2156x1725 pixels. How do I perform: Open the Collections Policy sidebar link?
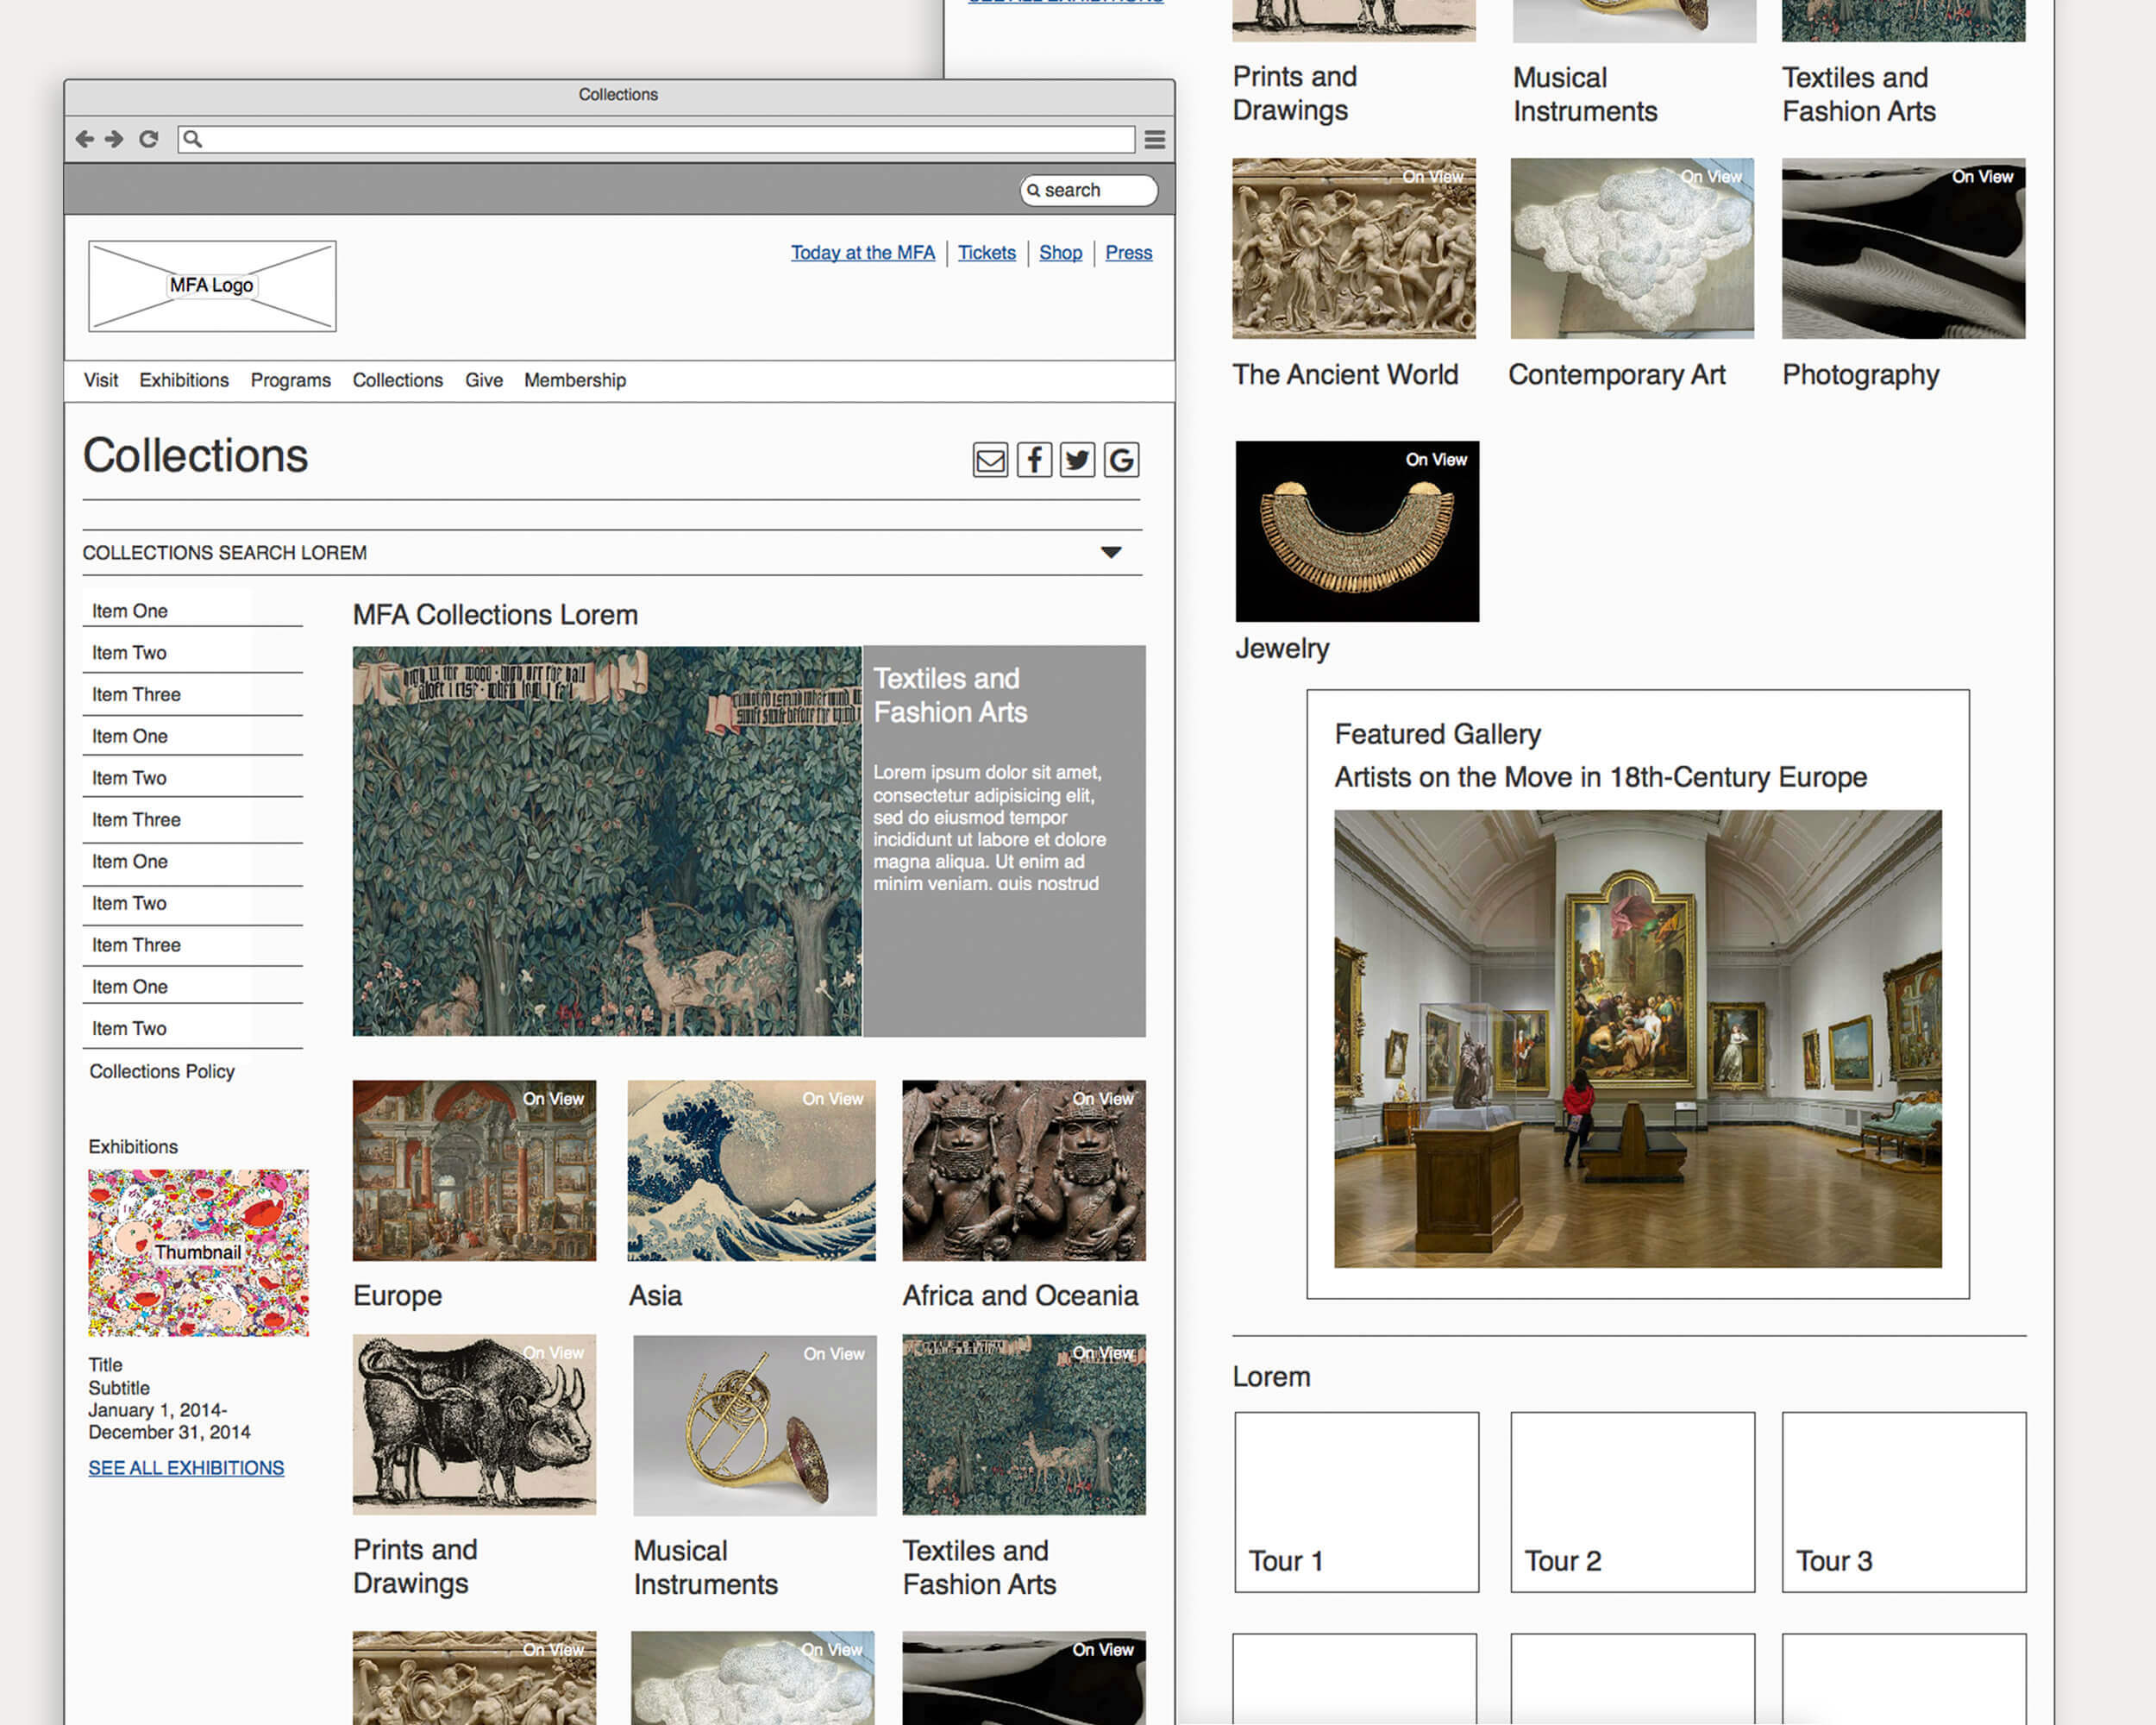click(162, 1071)
